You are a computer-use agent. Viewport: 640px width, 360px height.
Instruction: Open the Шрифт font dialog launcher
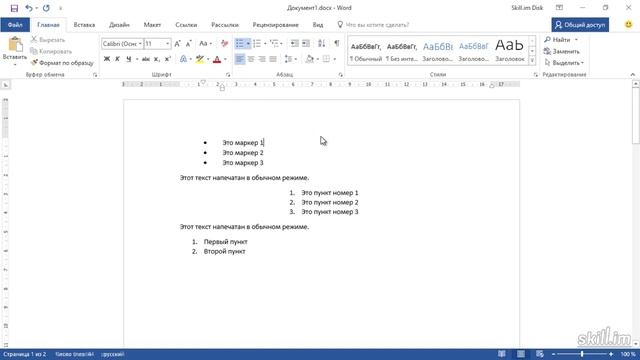pos(228,75)
